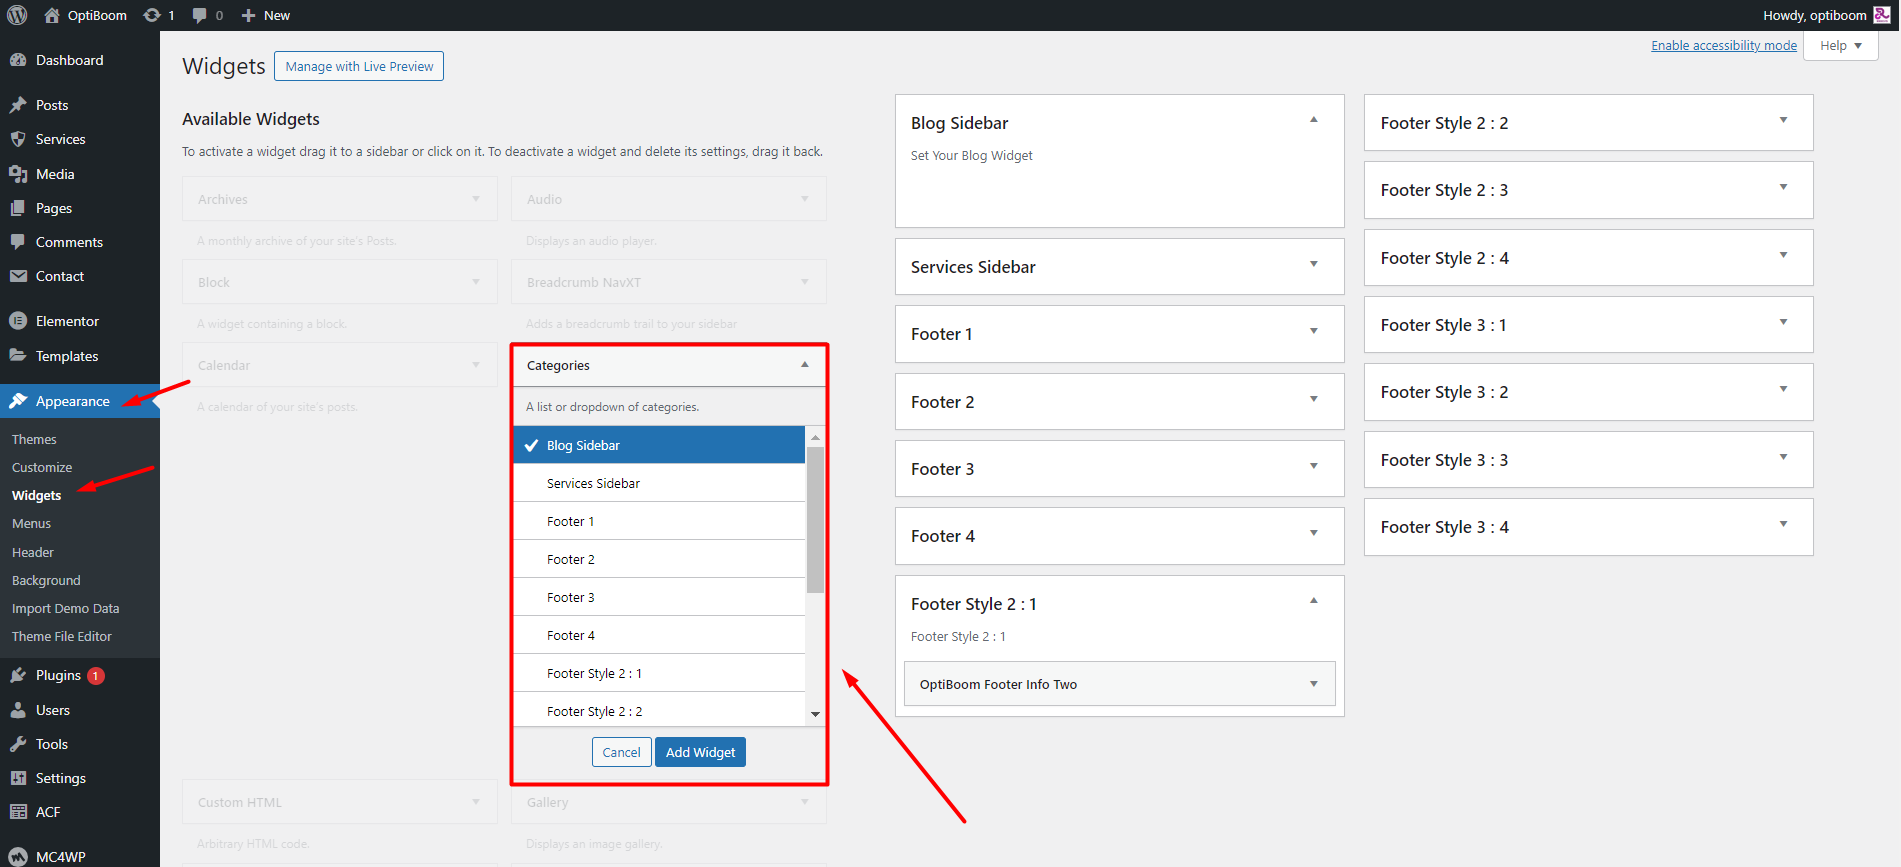
Task: Click the Users person icon
Action: pyautogui.click(x=18, y=710)
